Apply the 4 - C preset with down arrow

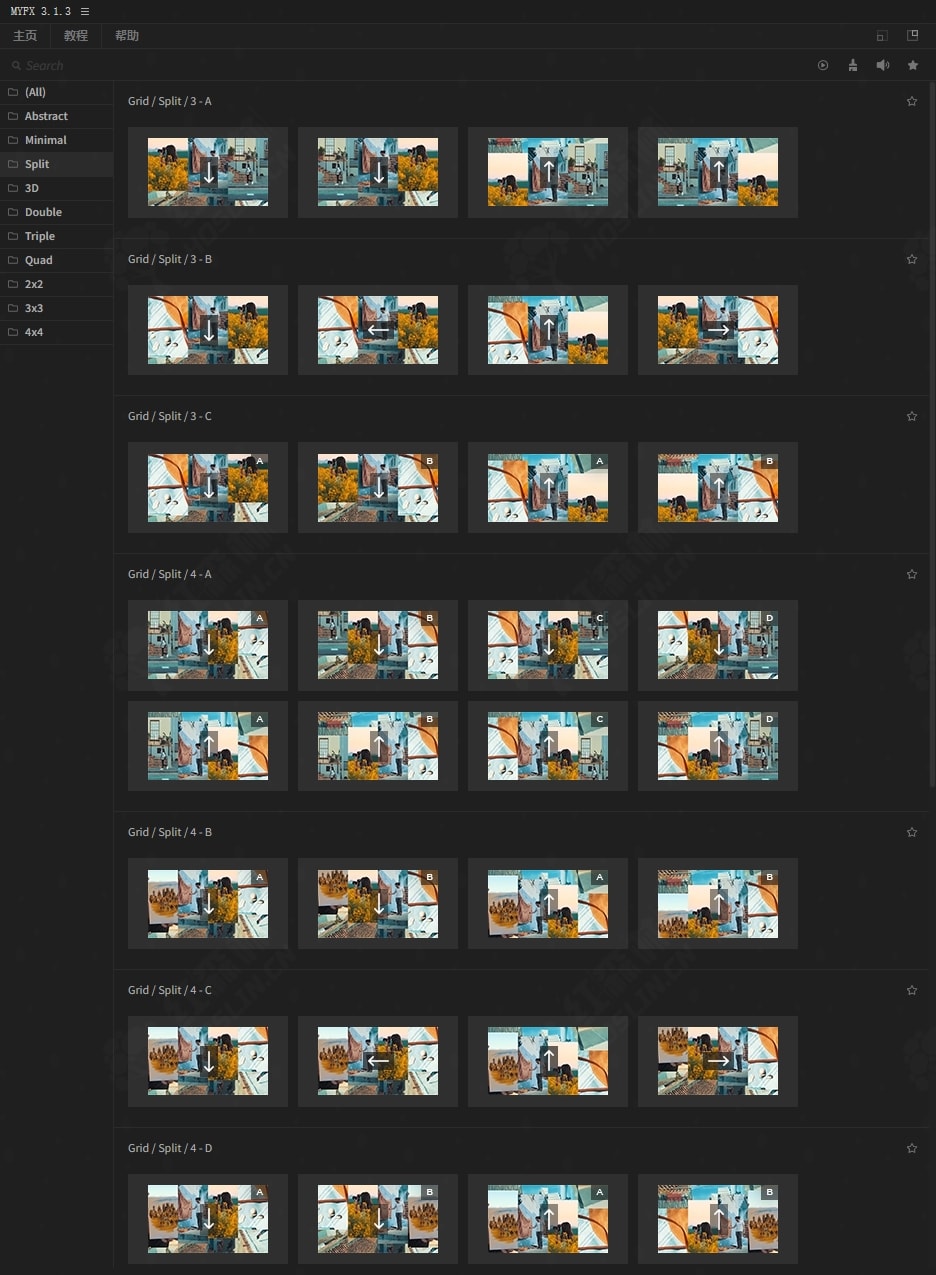(208, 1061)
